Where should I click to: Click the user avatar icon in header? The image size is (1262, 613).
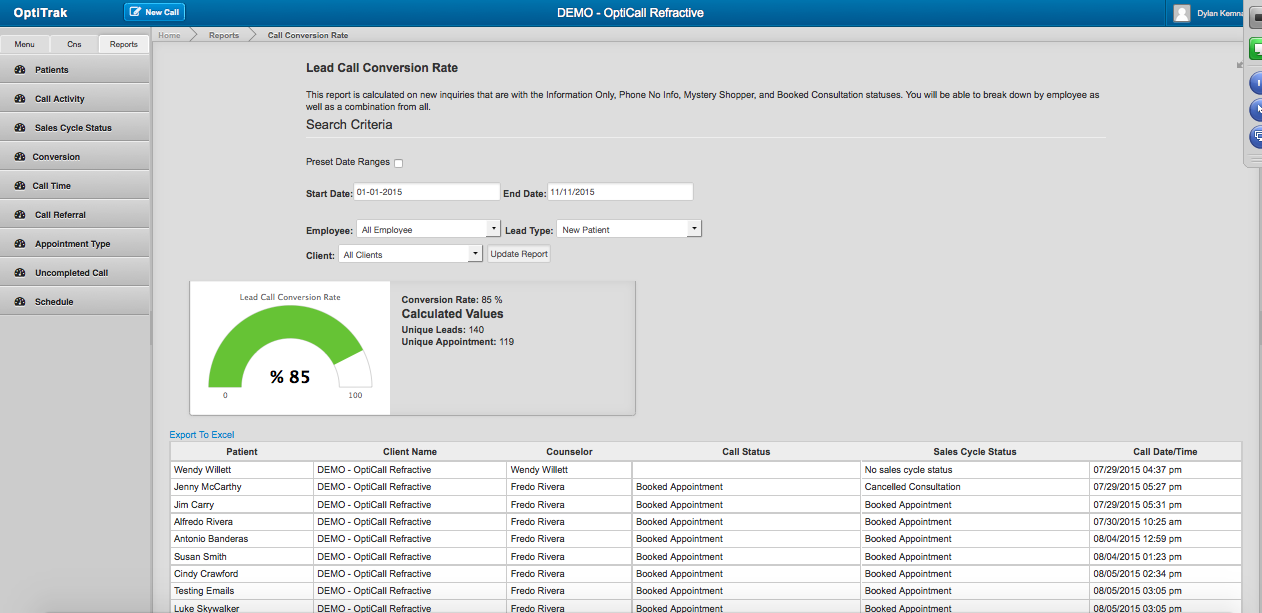click(1182, 13)
